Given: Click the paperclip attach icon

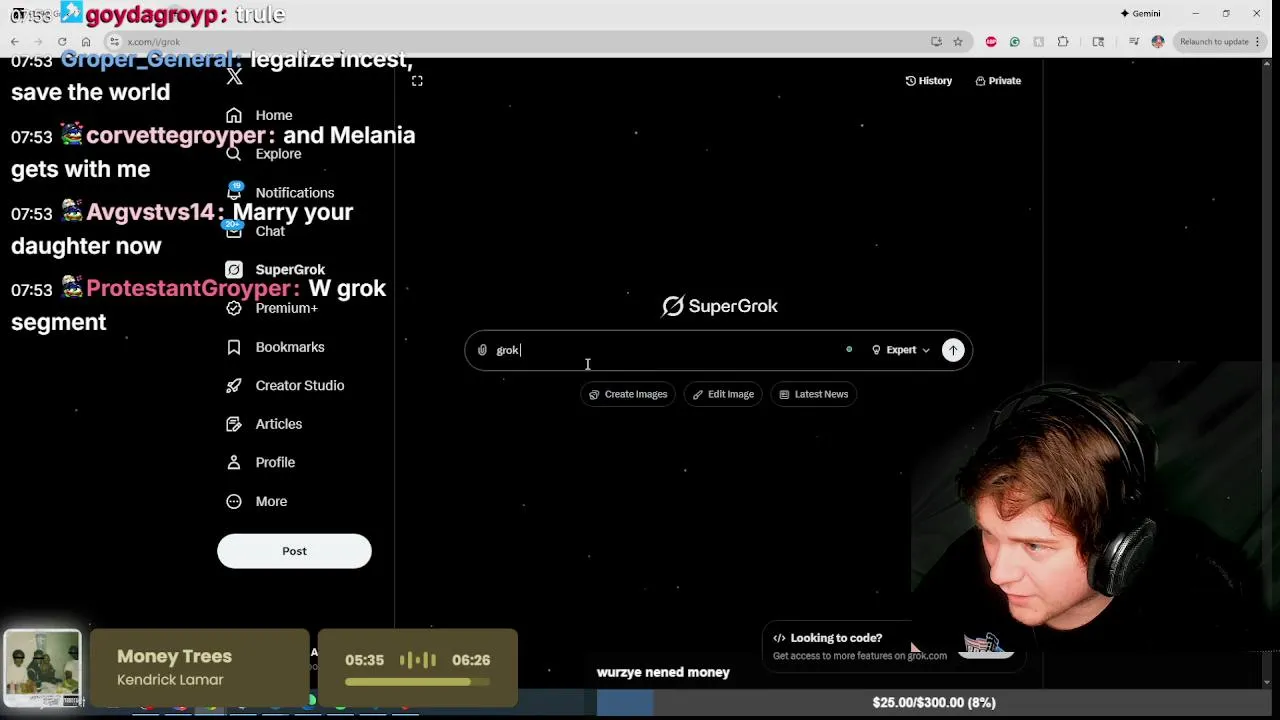Looking at the screenshot, I should 482,350.
